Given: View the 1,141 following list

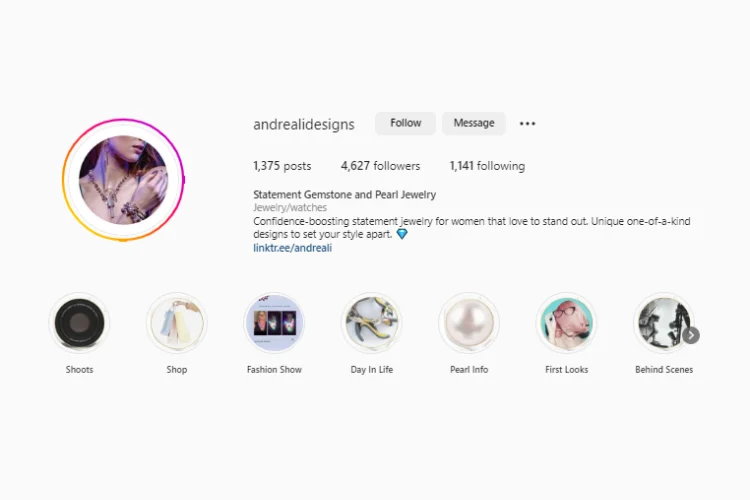Looking at the screenshot, I should [487, 166].
